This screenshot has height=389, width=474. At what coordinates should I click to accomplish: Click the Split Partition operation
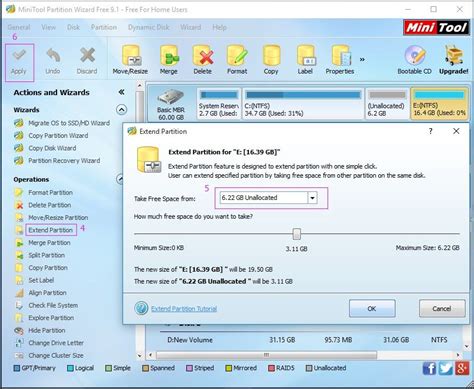click(46, 255)
